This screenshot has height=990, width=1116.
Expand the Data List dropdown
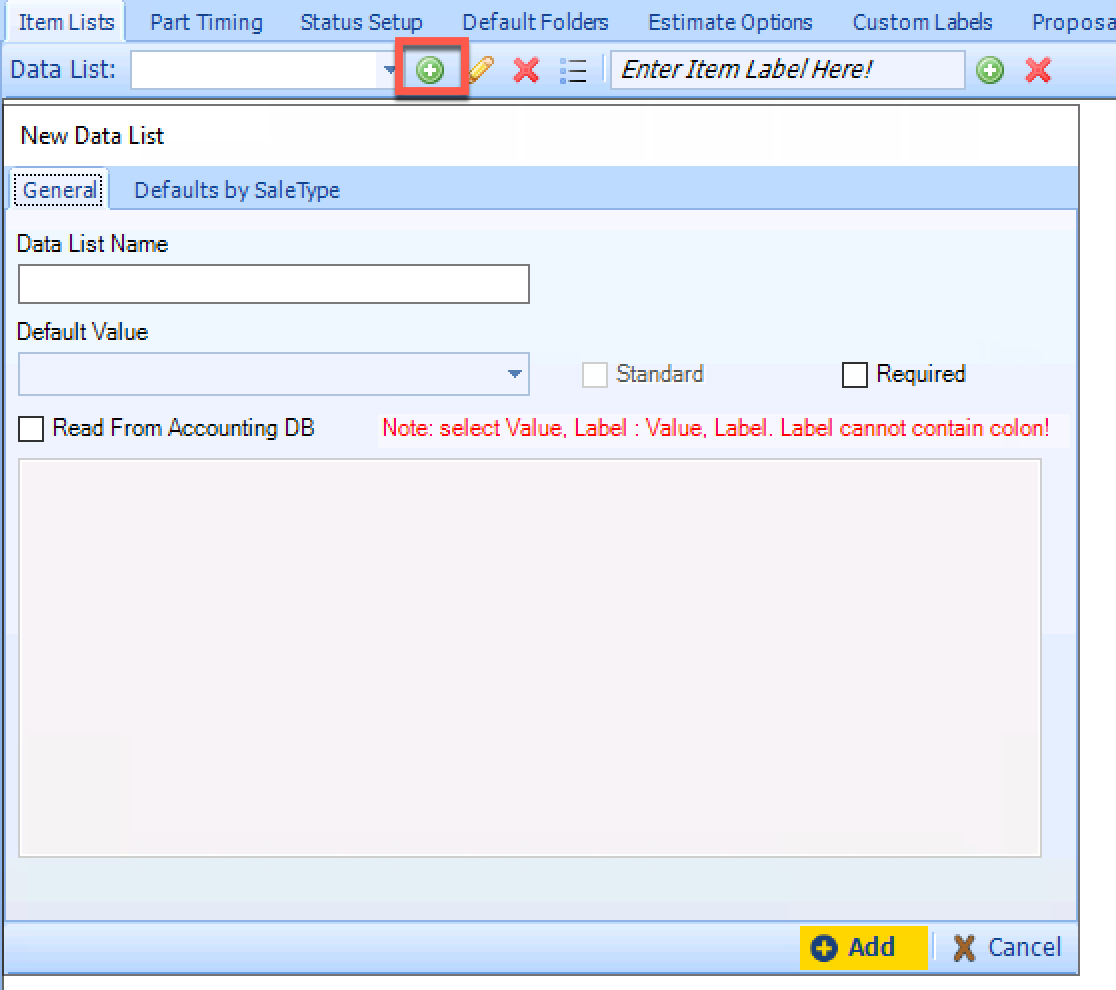pyautogui.click(x=389, y=70)
